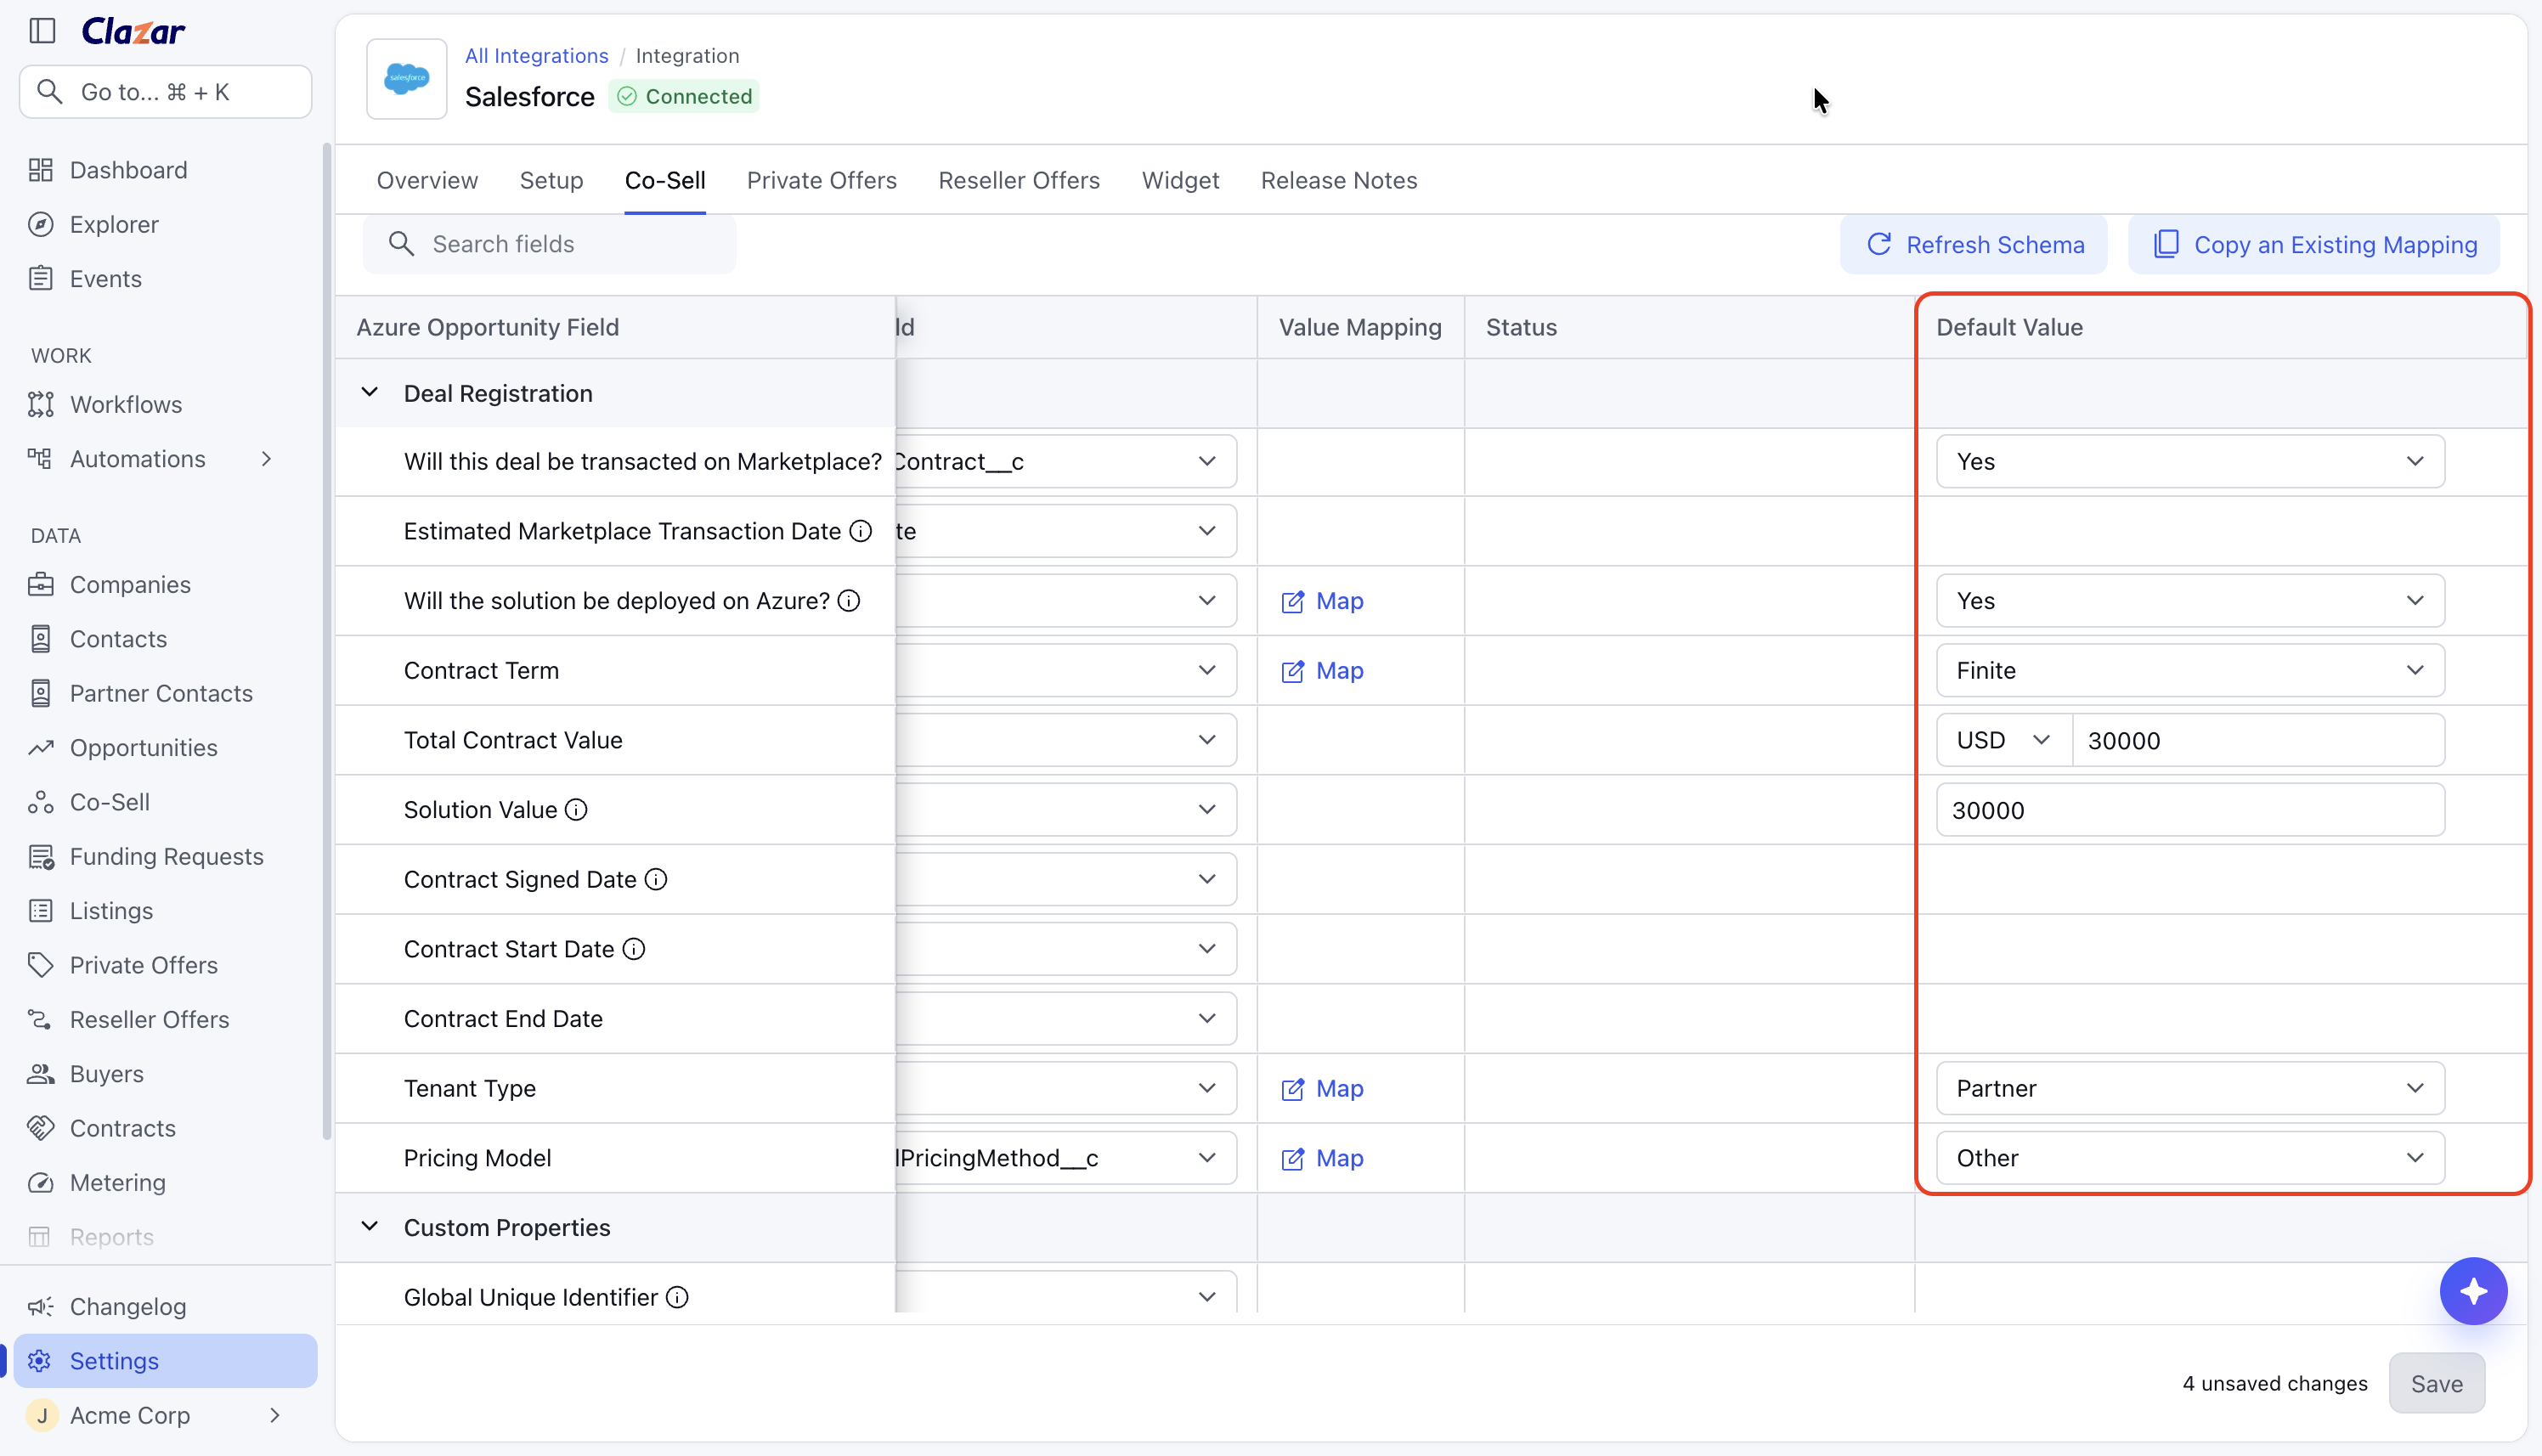
Task: Open the Release Notes tab
Action: [x=1338, y=181]
